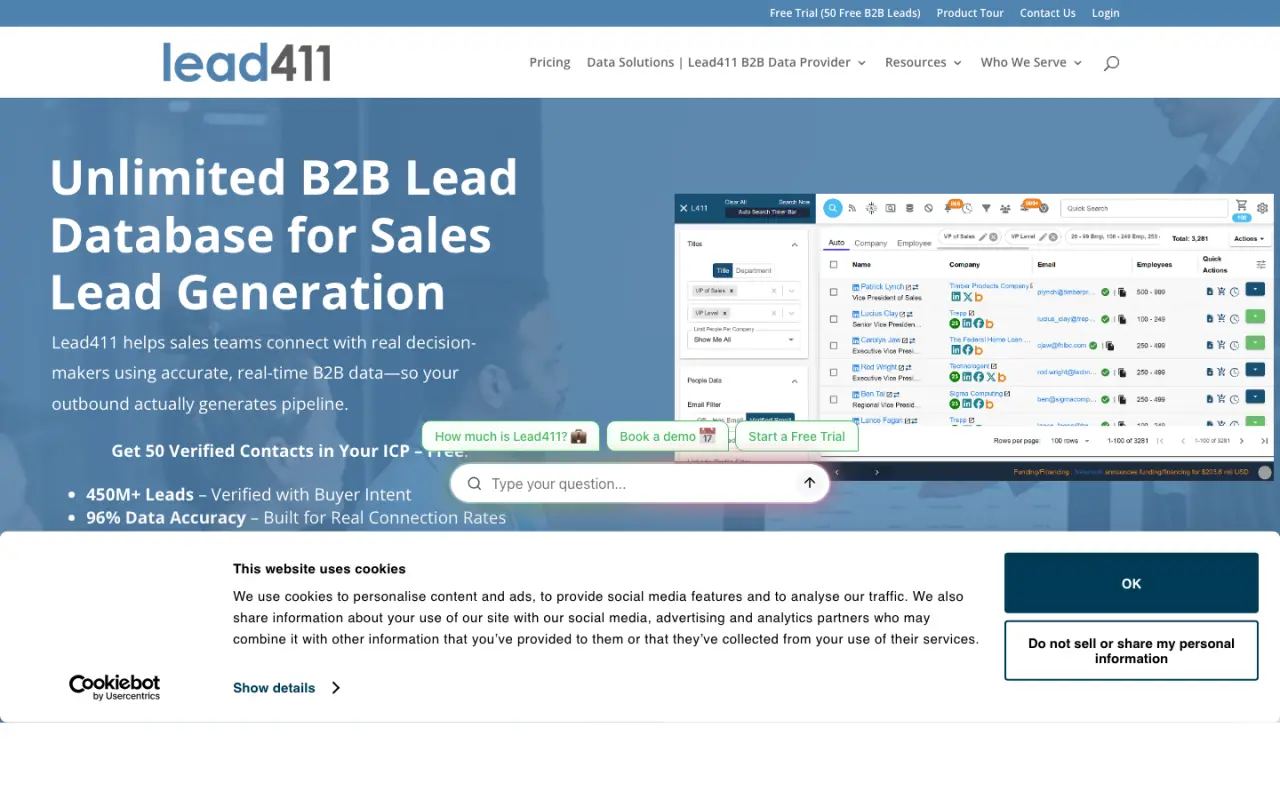Image resolution: width=1280 pixels, height=800 pixels.
Task: Open the Contact Us link
Action: tap(1048, 13)
